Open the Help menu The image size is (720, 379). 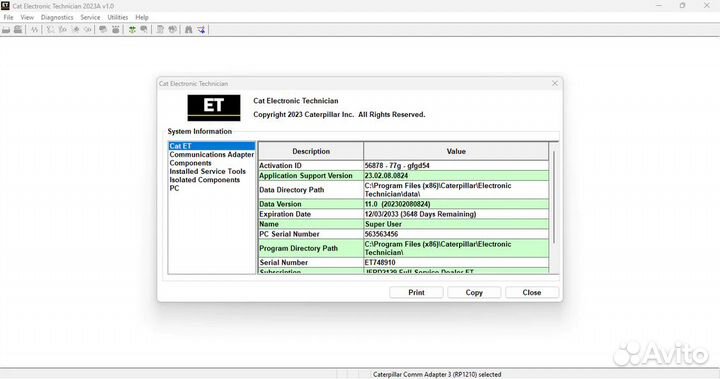142,17
